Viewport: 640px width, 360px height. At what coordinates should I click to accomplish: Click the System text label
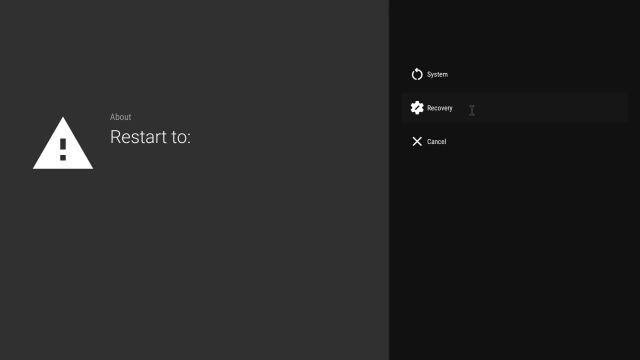tap(437, 74)
